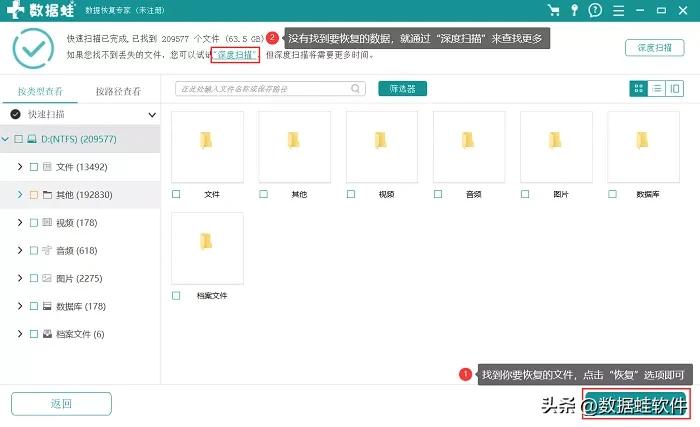Screen dimensions: 700x427
Task: Click the 深度扫描 hyperlink in message
Action: (x=235, y=55)
